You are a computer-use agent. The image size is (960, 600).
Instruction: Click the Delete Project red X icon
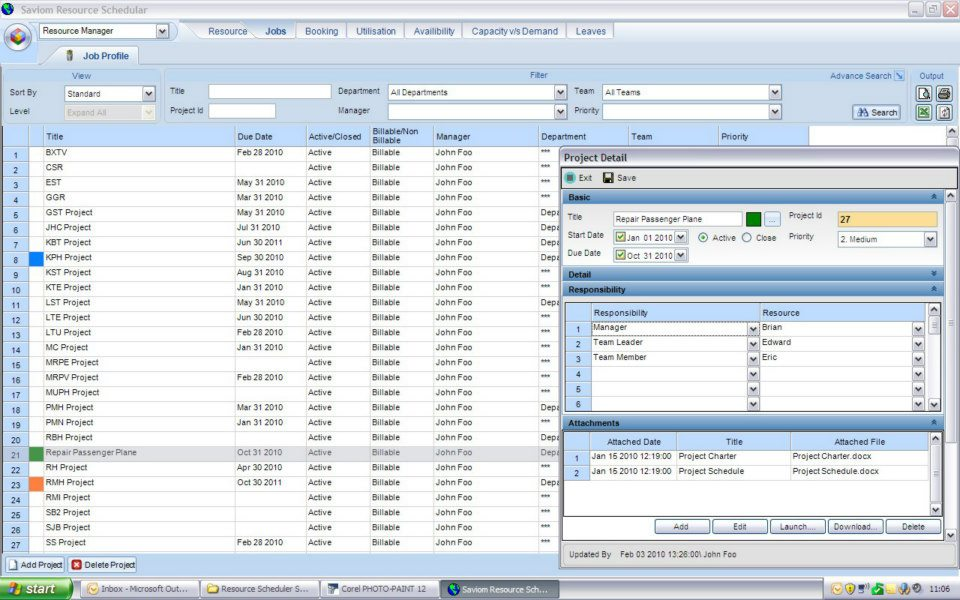(x=77, y=564)
